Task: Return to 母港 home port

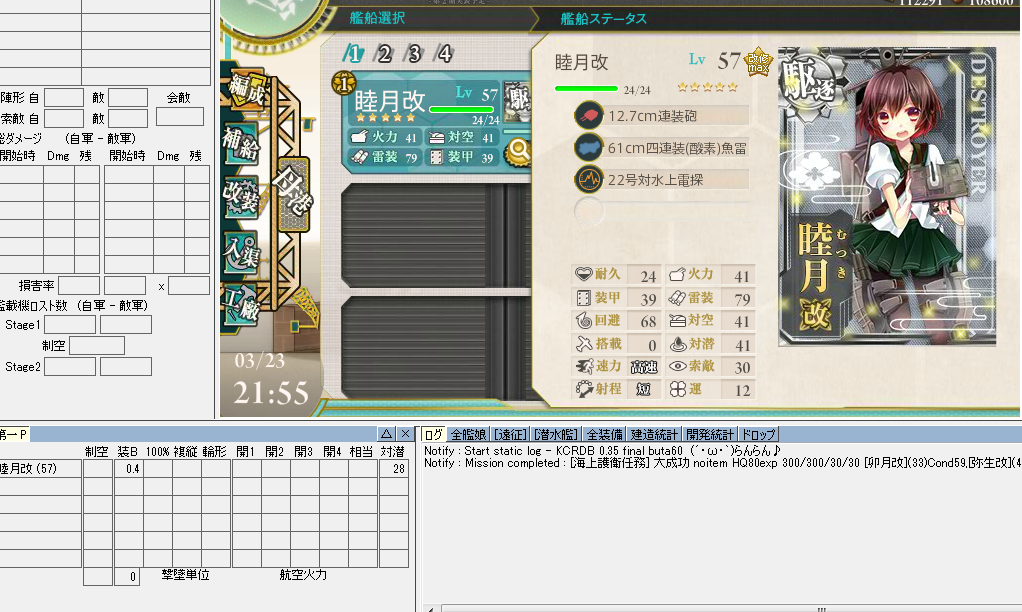Action: [293, 194]
